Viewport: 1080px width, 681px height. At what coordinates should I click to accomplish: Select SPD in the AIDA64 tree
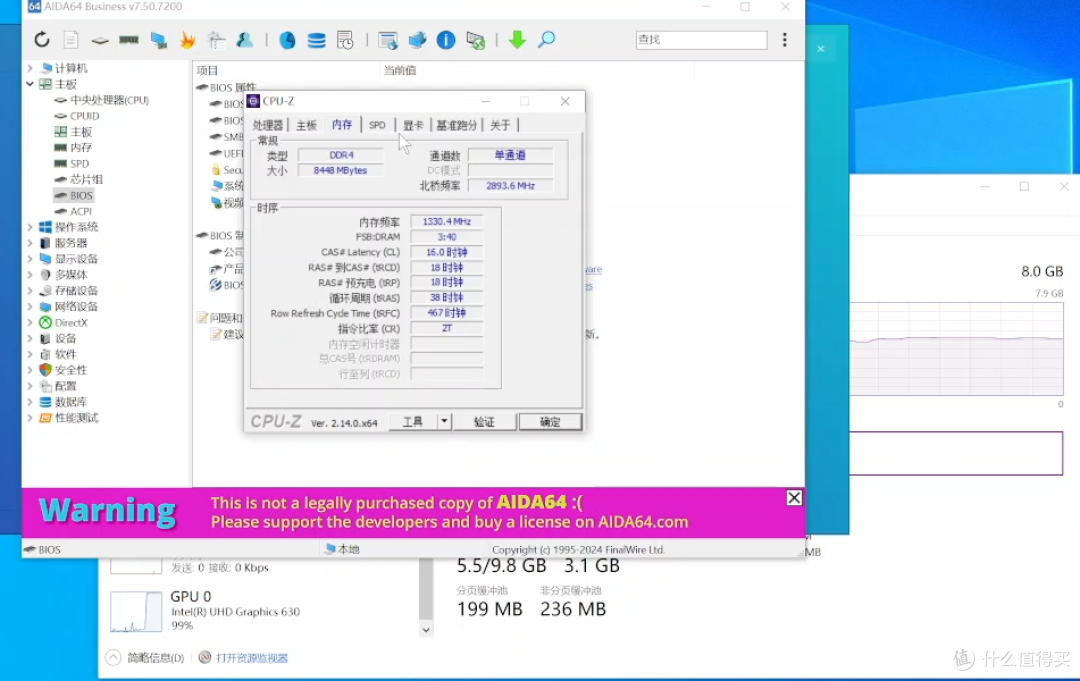pos(79,163)
